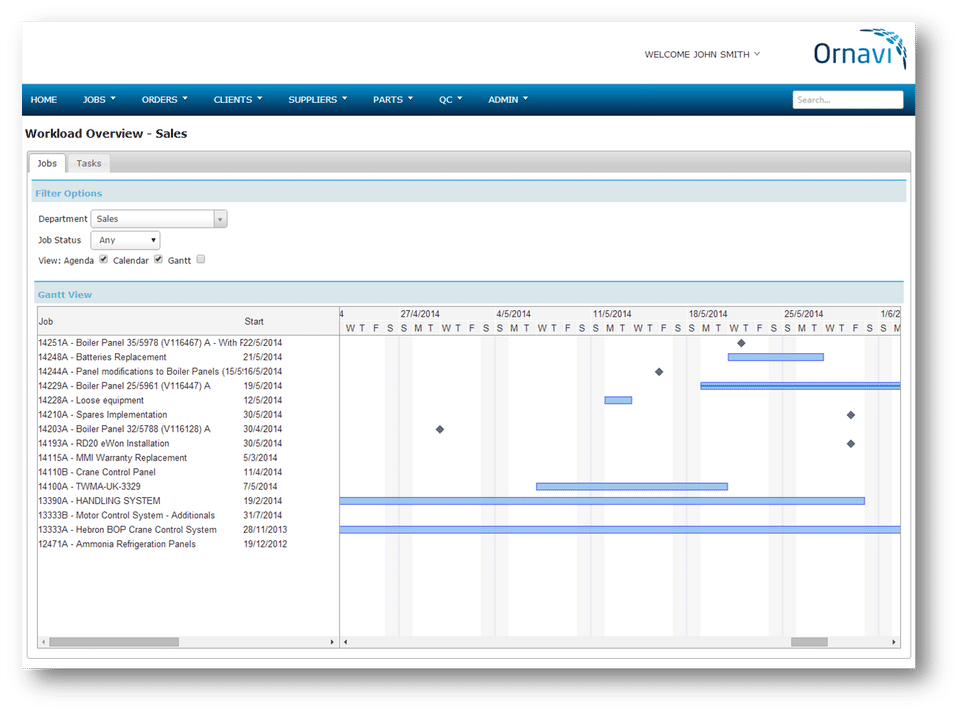The width and height of the screenshot is (960, 713).
Task: Select 14210A Spares Implementation row
Action: pyautogui.click(x=188, y=414)
